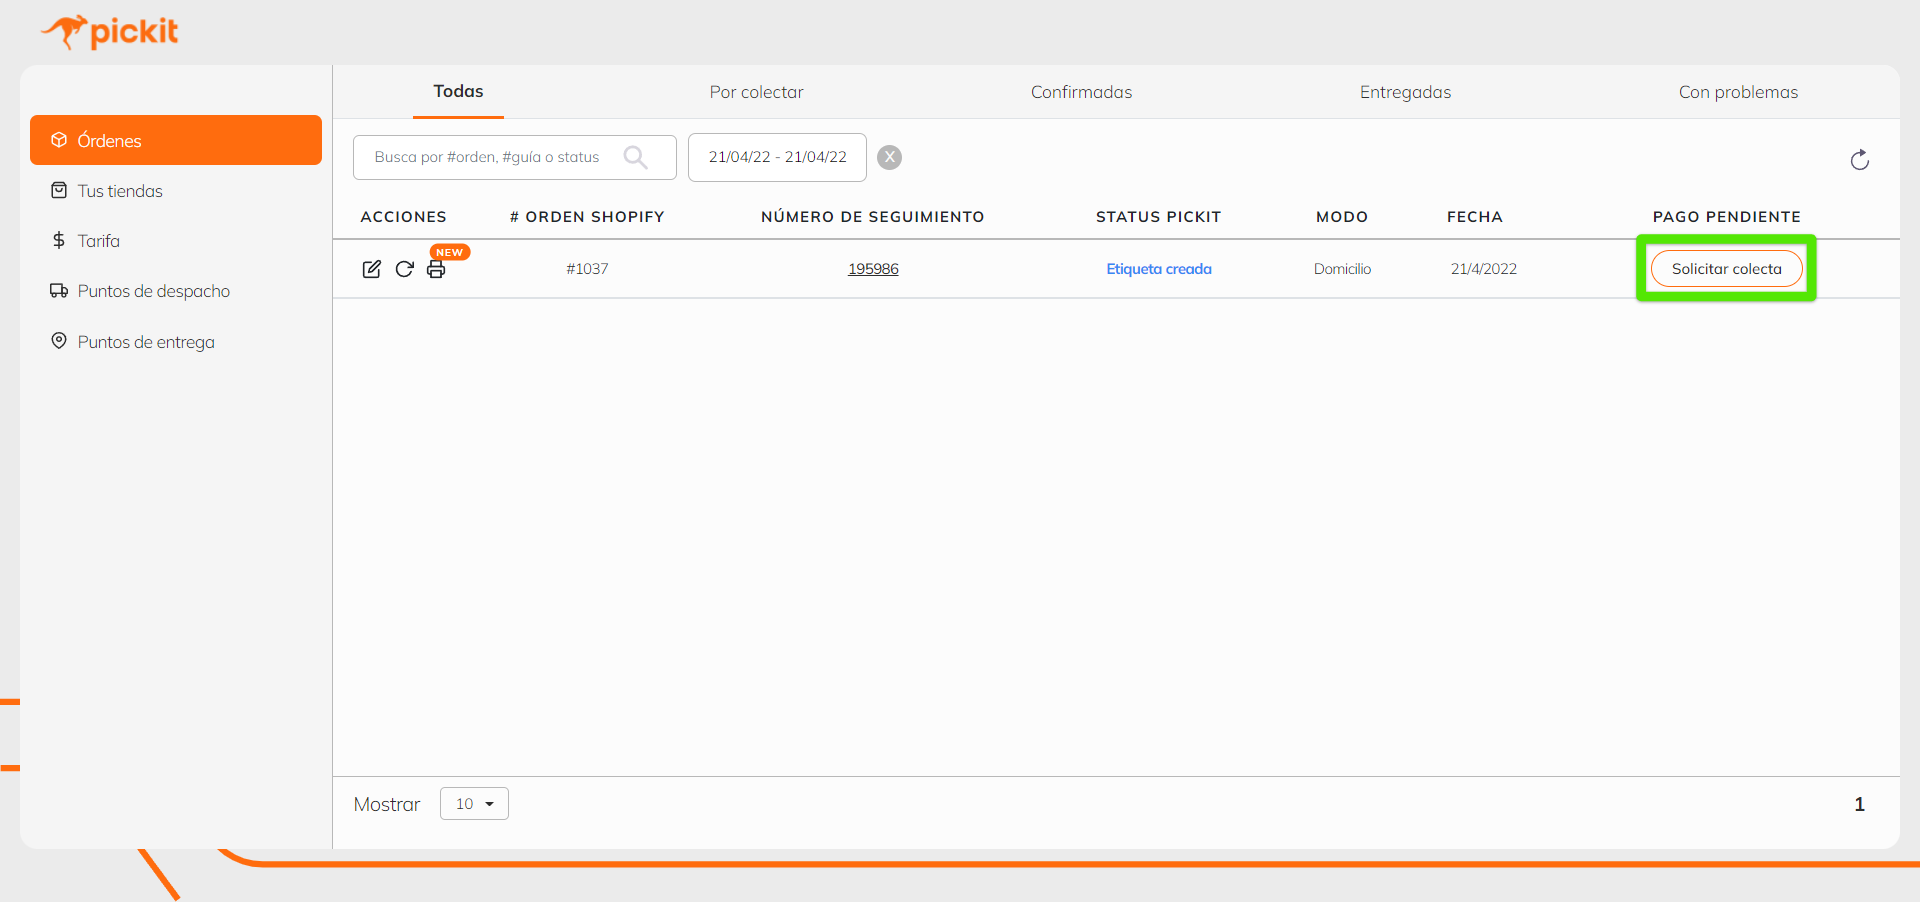Open Puntos de entrega page

click(146, 342)
